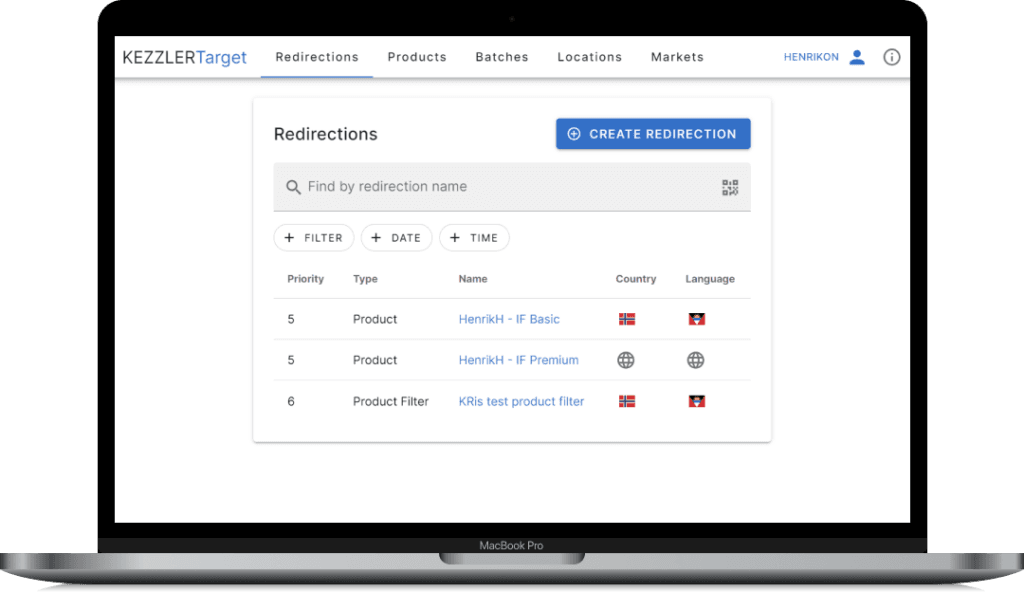
Task: Open the DATE filter chip
Action: [x=396, y=238]
